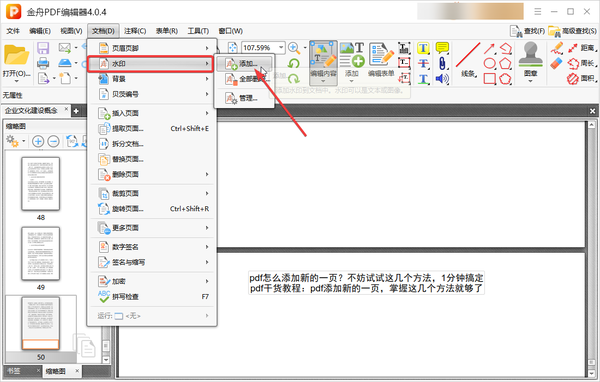Click the eraser tool icon
This screenshot has width=600, height=382.
coord(557,63)
